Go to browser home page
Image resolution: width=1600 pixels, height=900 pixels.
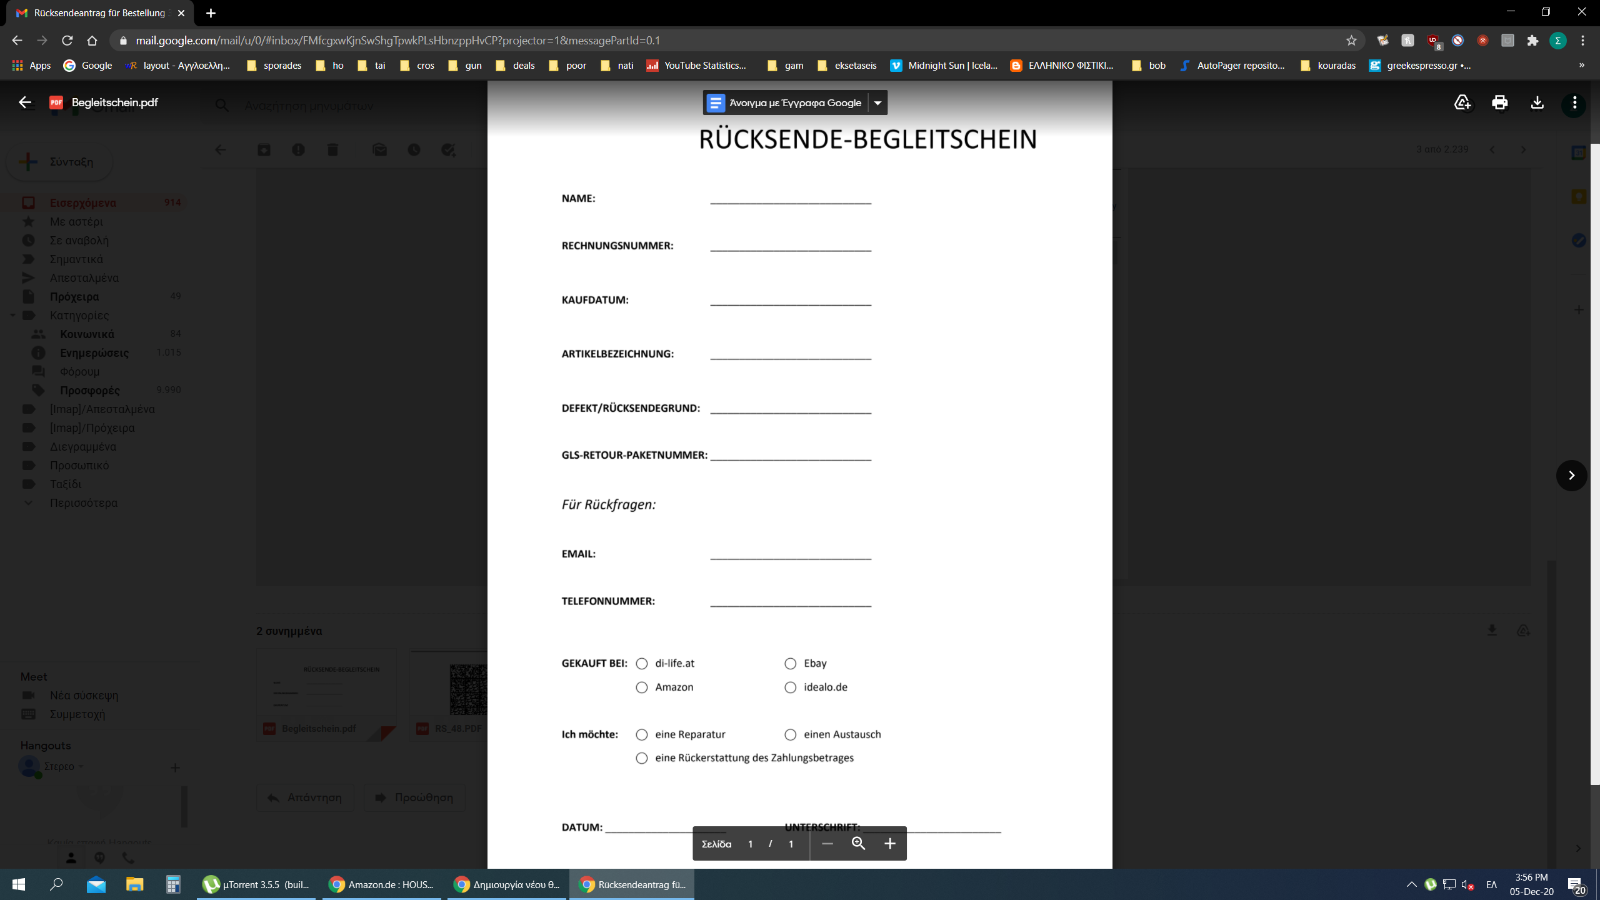coord(92,40)
